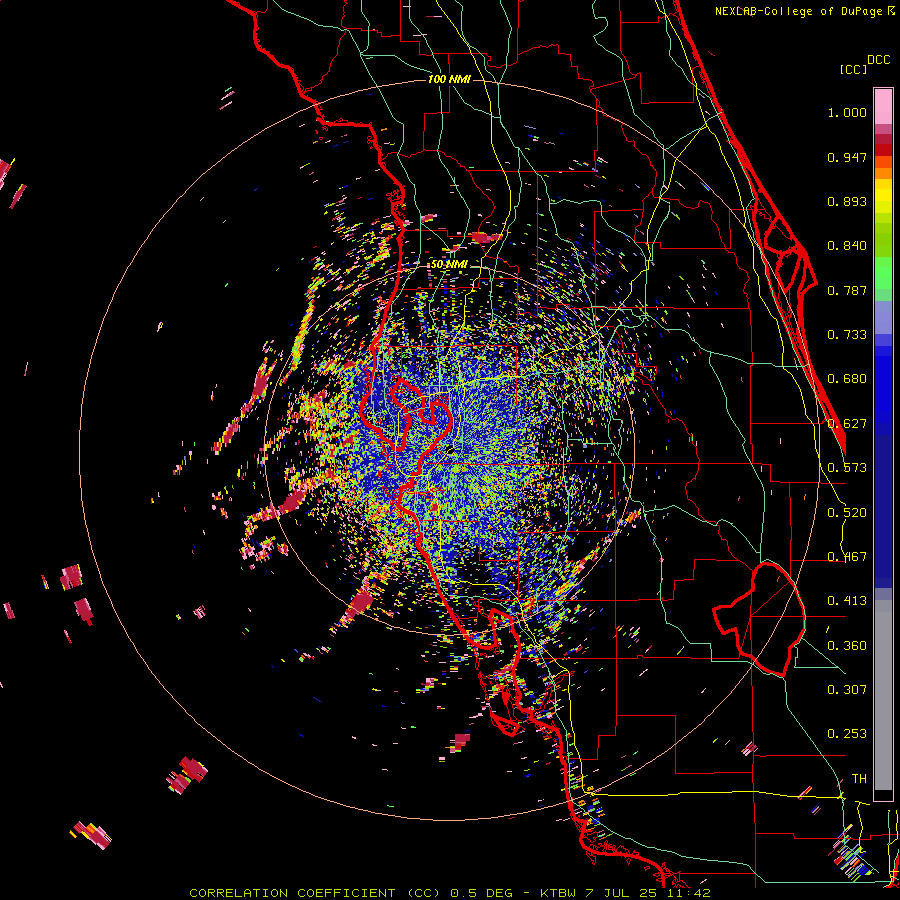
Task: Click the 0.840 scale value
Action: pyautogui.click(x=847, y=246)
